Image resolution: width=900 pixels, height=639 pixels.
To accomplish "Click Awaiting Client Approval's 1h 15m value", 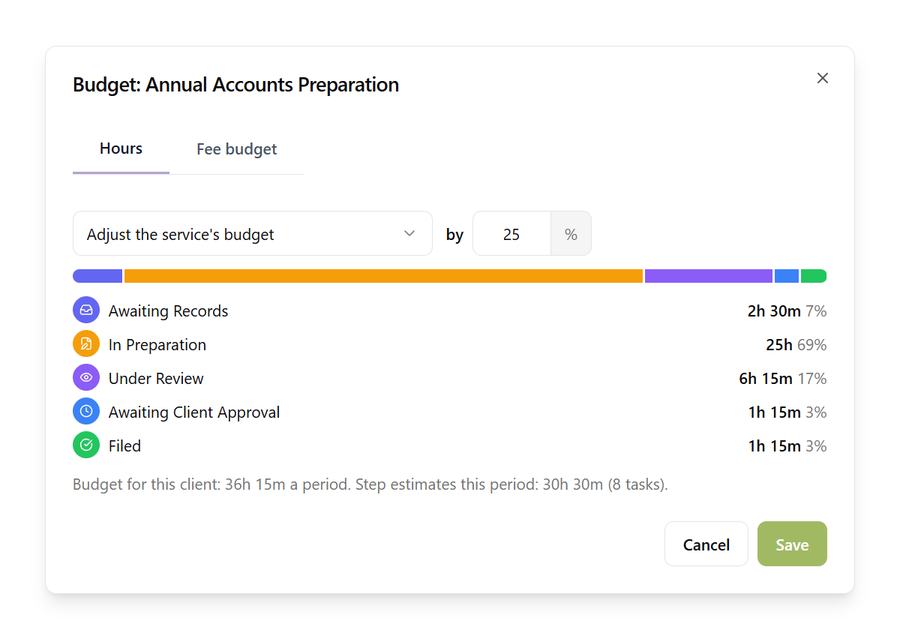I will [x=774, y=413].
